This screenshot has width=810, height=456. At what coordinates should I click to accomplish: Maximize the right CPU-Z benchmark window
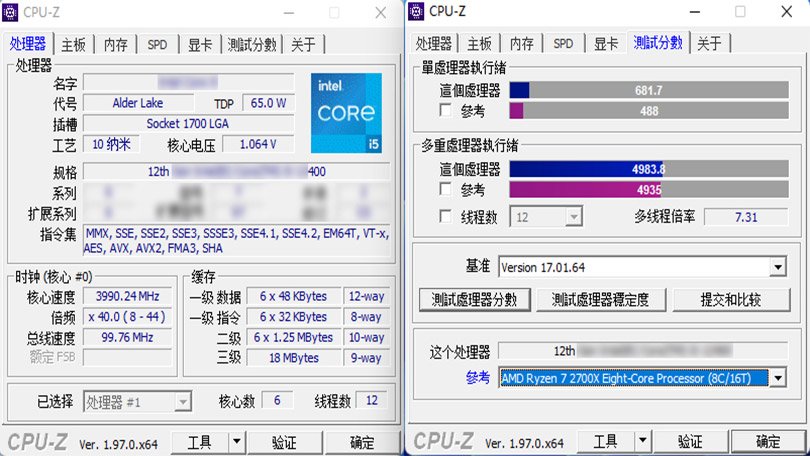click(x=740, y=12)
